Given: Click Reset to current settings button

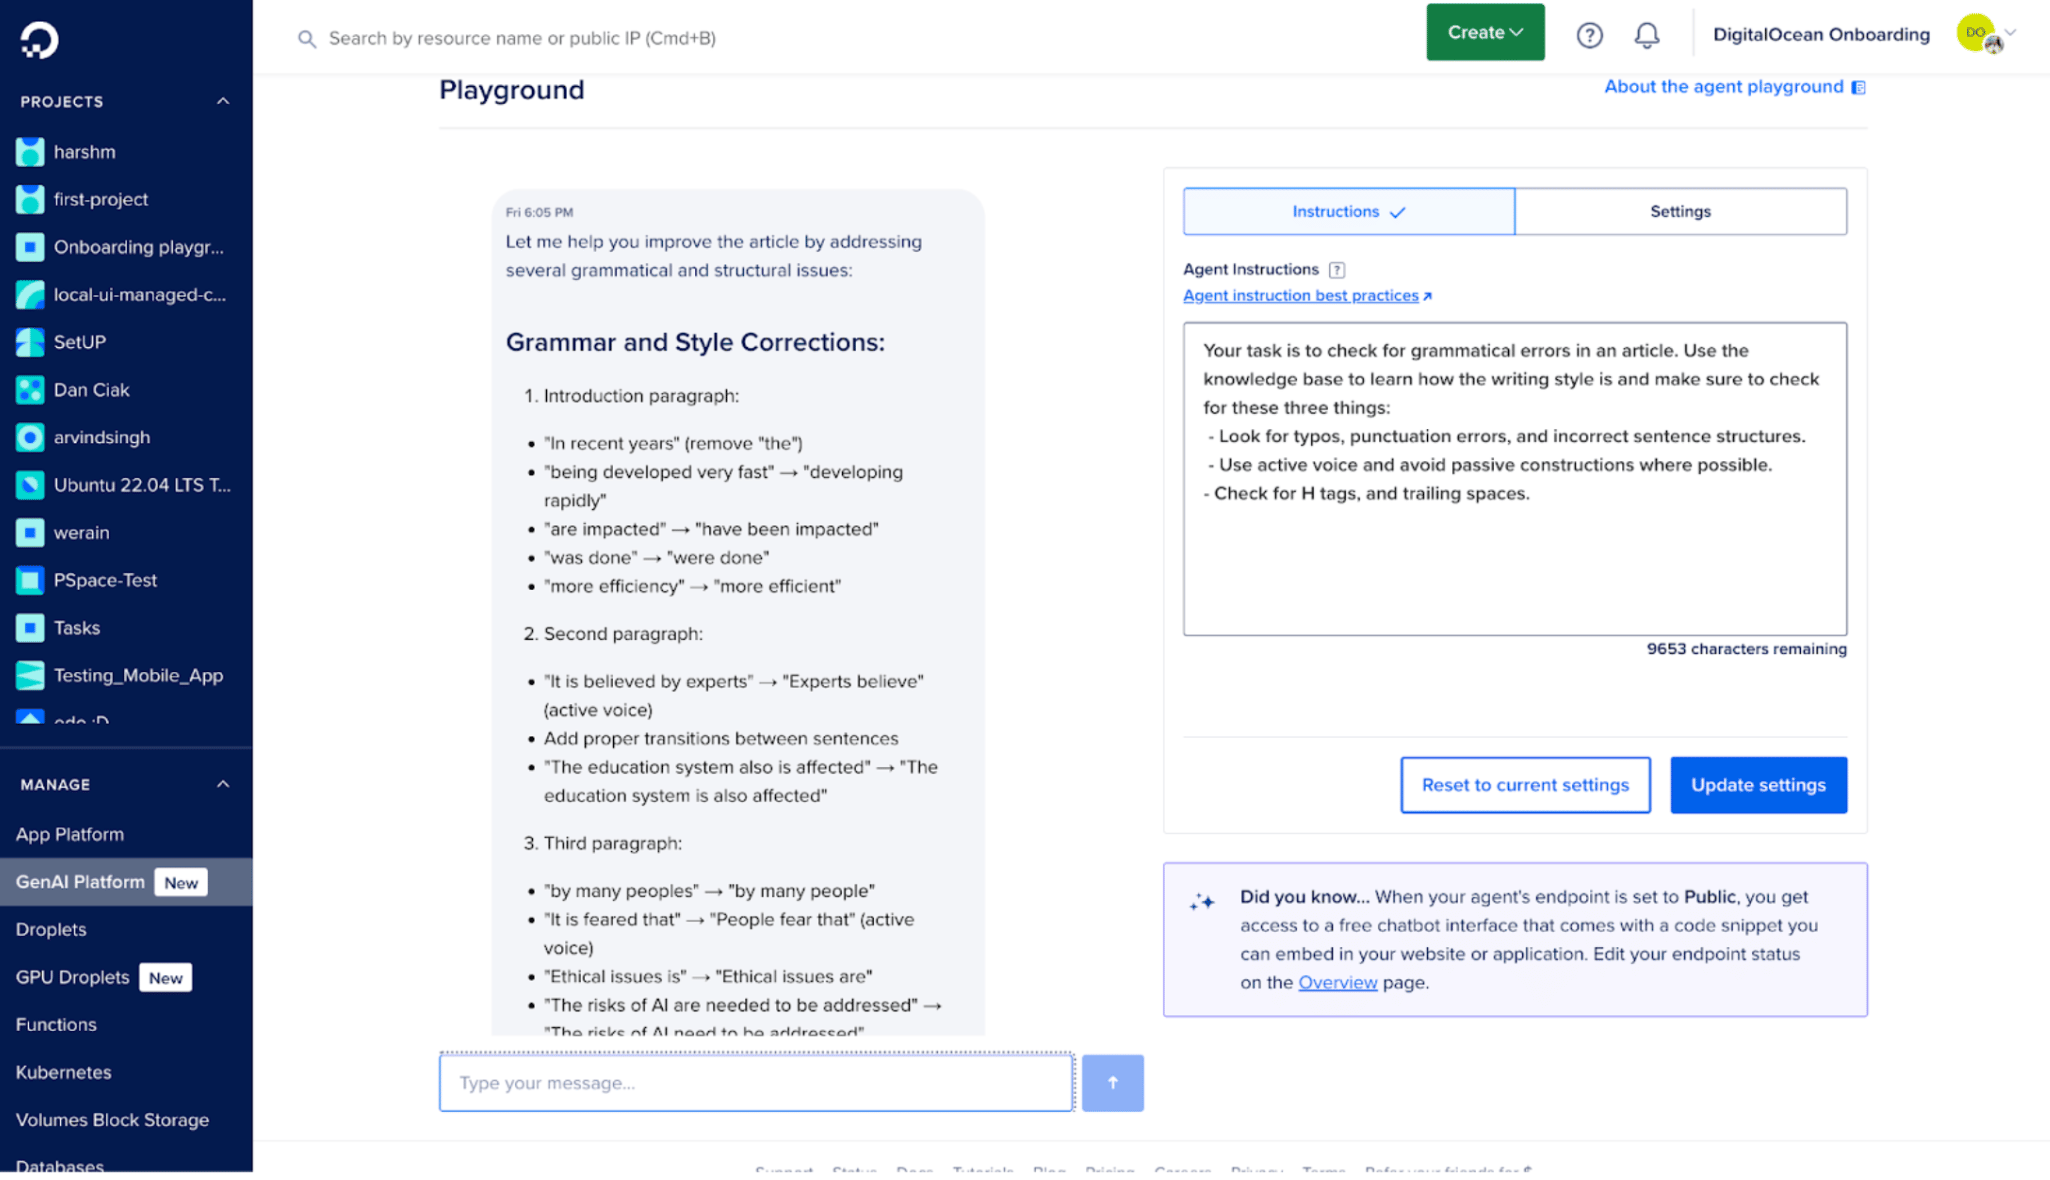Looking at the screenshot, I should tap(1525, 785).
